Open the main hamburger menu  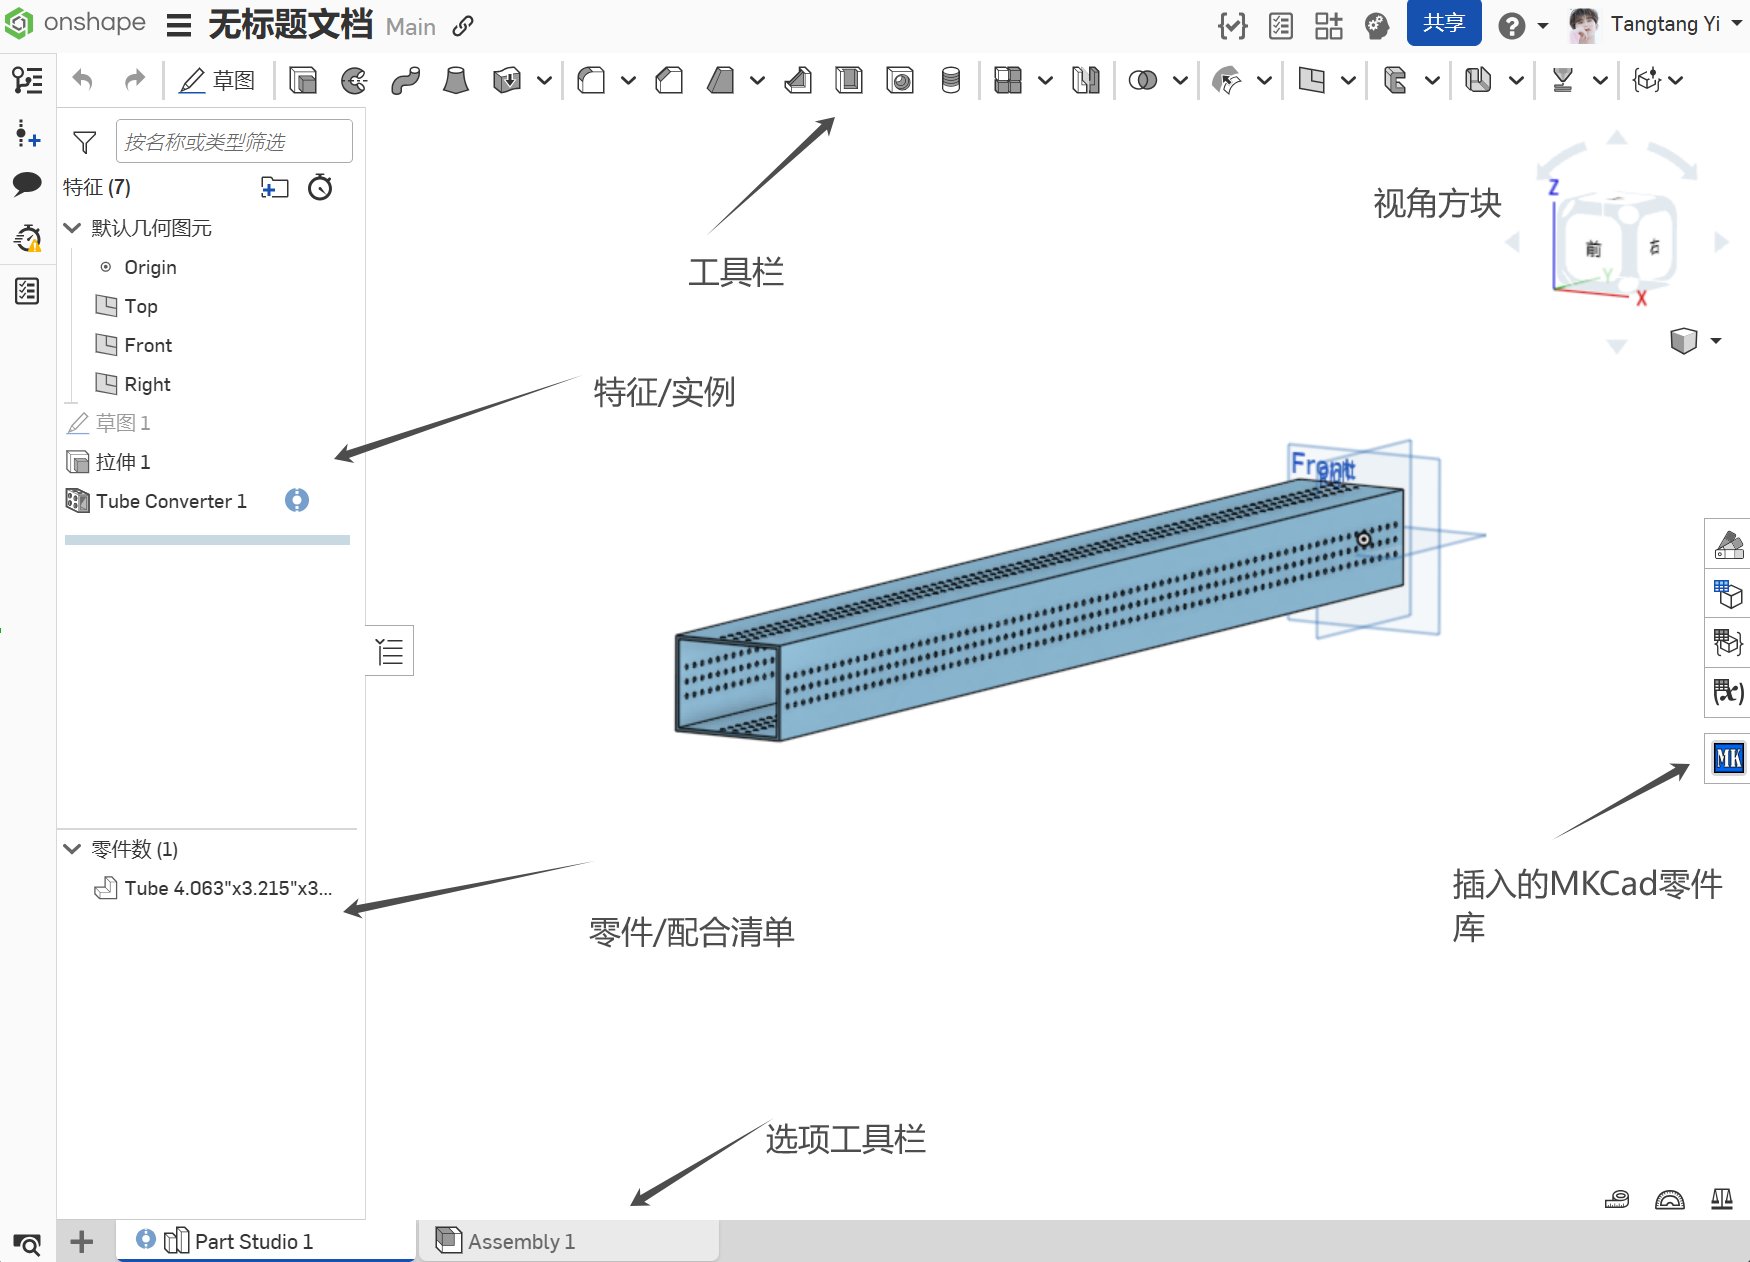(x=179, y=25)
